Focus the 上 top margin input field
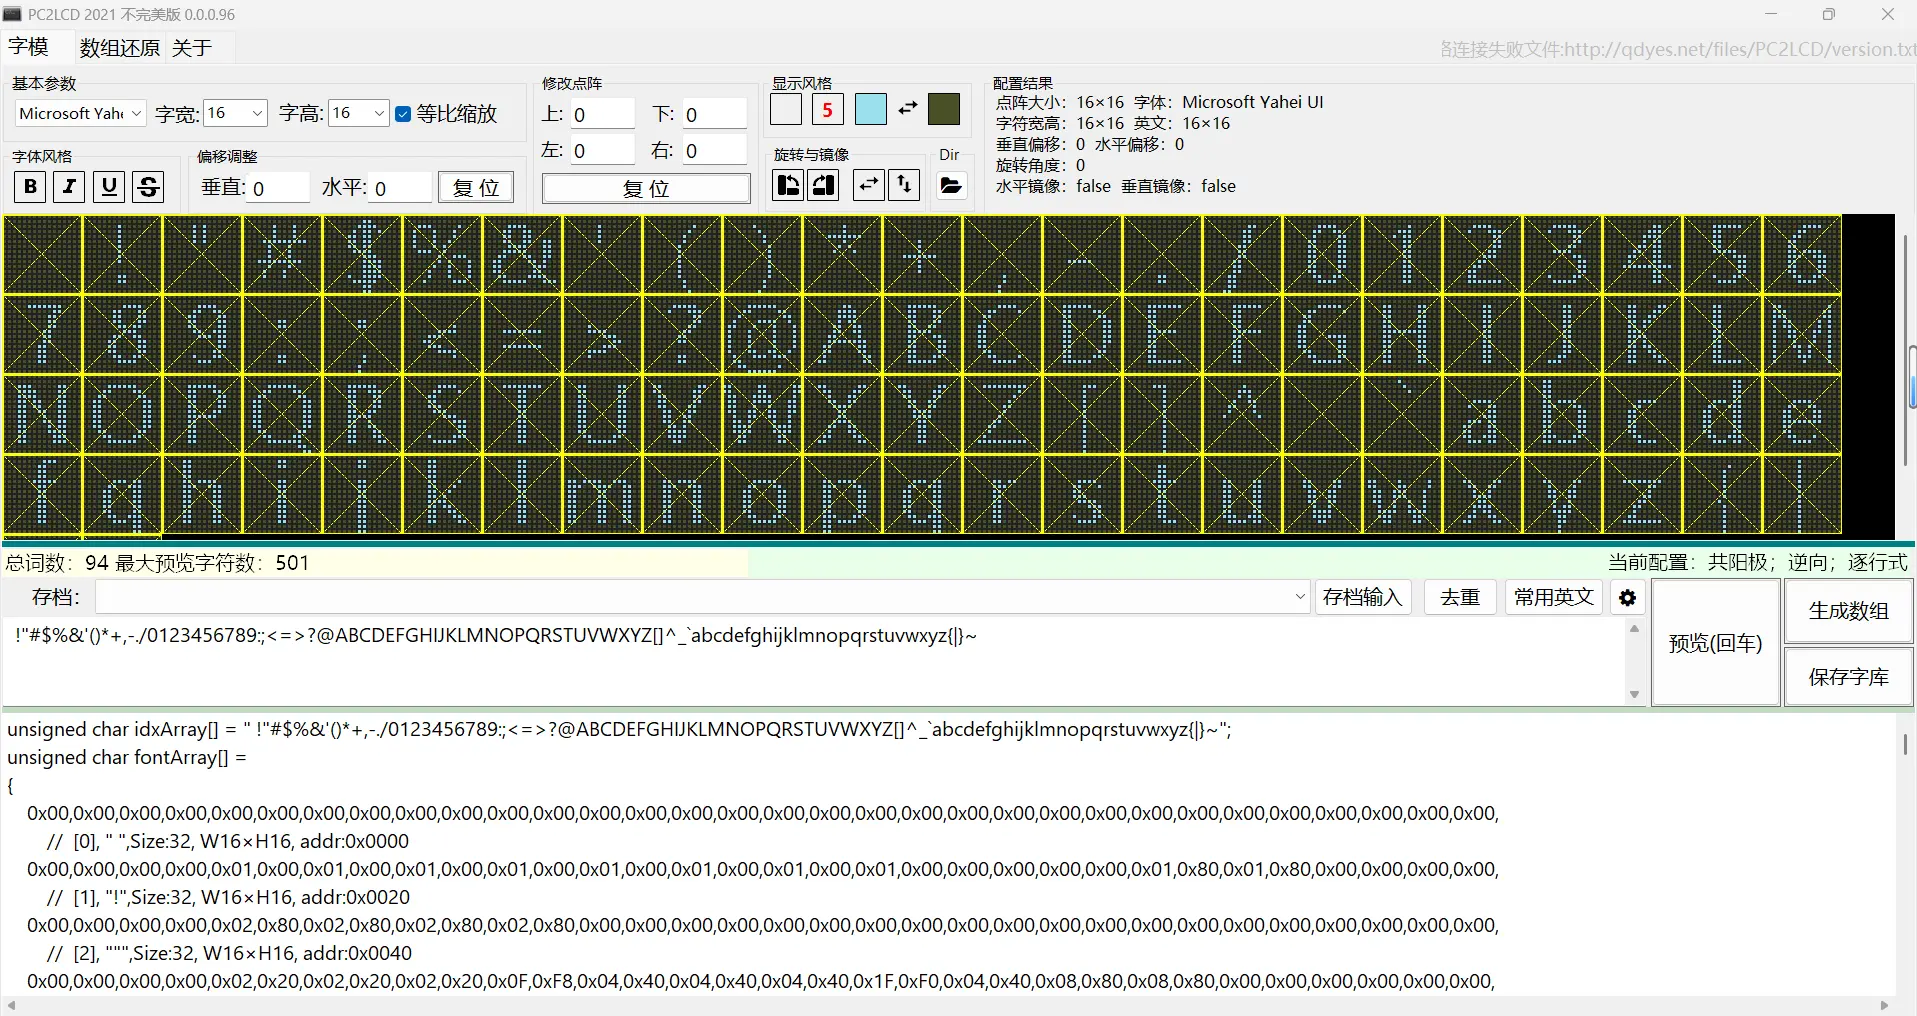Screen dimensions: 1917x1016 coord(602,115)
